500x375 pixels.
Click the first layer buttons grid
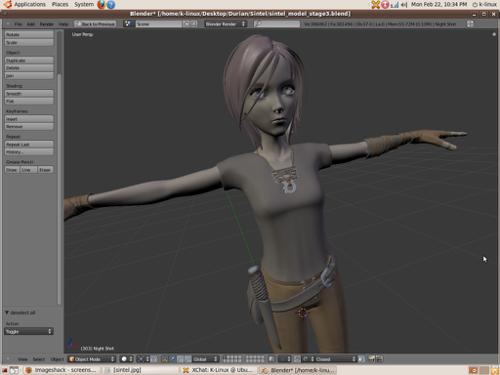click(x=232, y=359)
